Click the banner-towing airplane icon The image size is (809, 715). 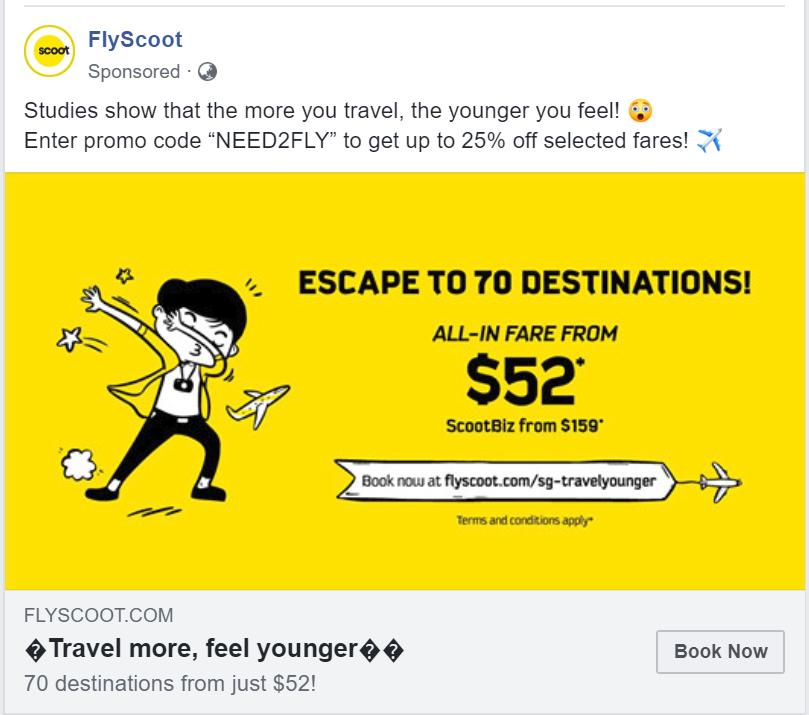coord(721,482)
